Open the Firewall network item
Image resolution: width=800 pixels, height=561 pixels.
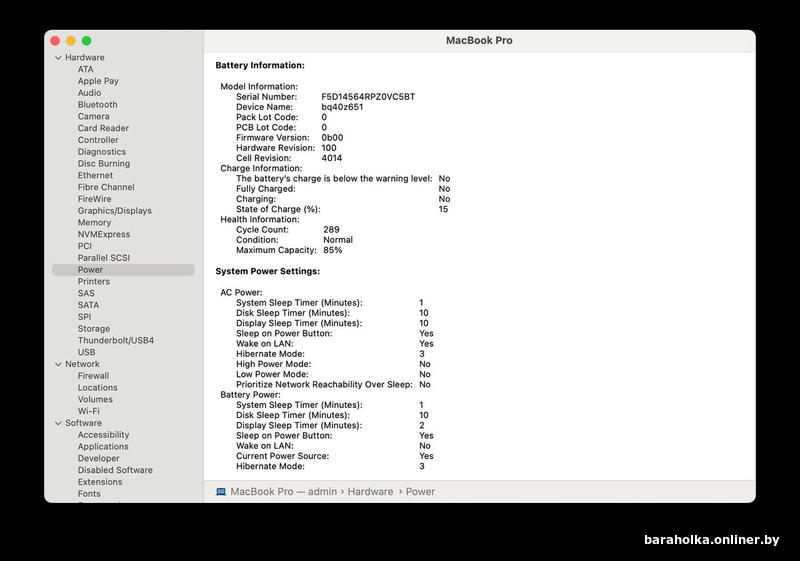[x=93, y=376]
